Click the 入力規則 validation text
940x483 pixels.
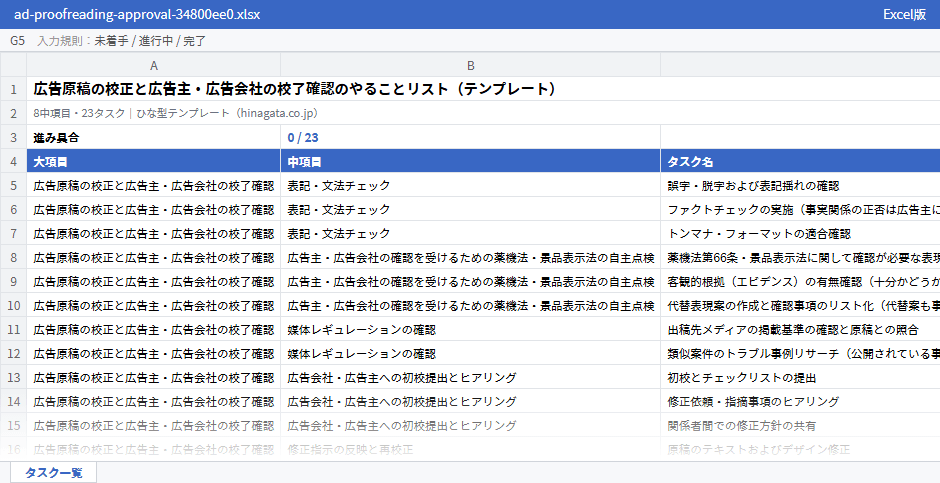point(122,41)
